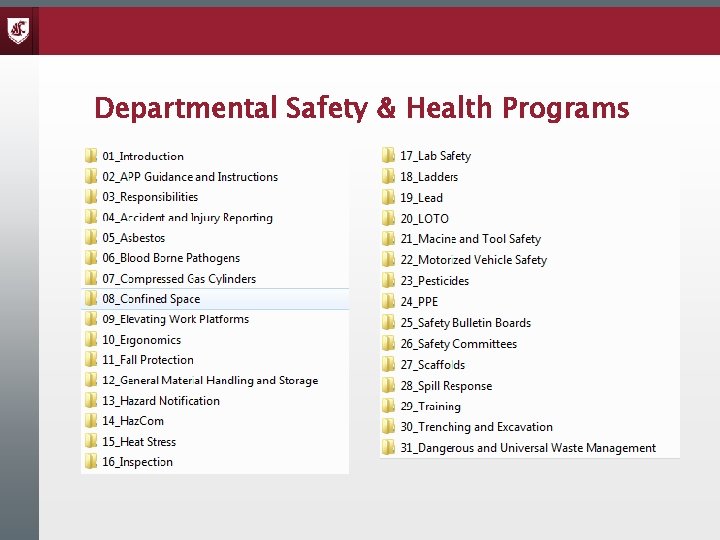Click folder icon beside 26_Safety Committees
The image size is (720, 540).
[388, 343]
